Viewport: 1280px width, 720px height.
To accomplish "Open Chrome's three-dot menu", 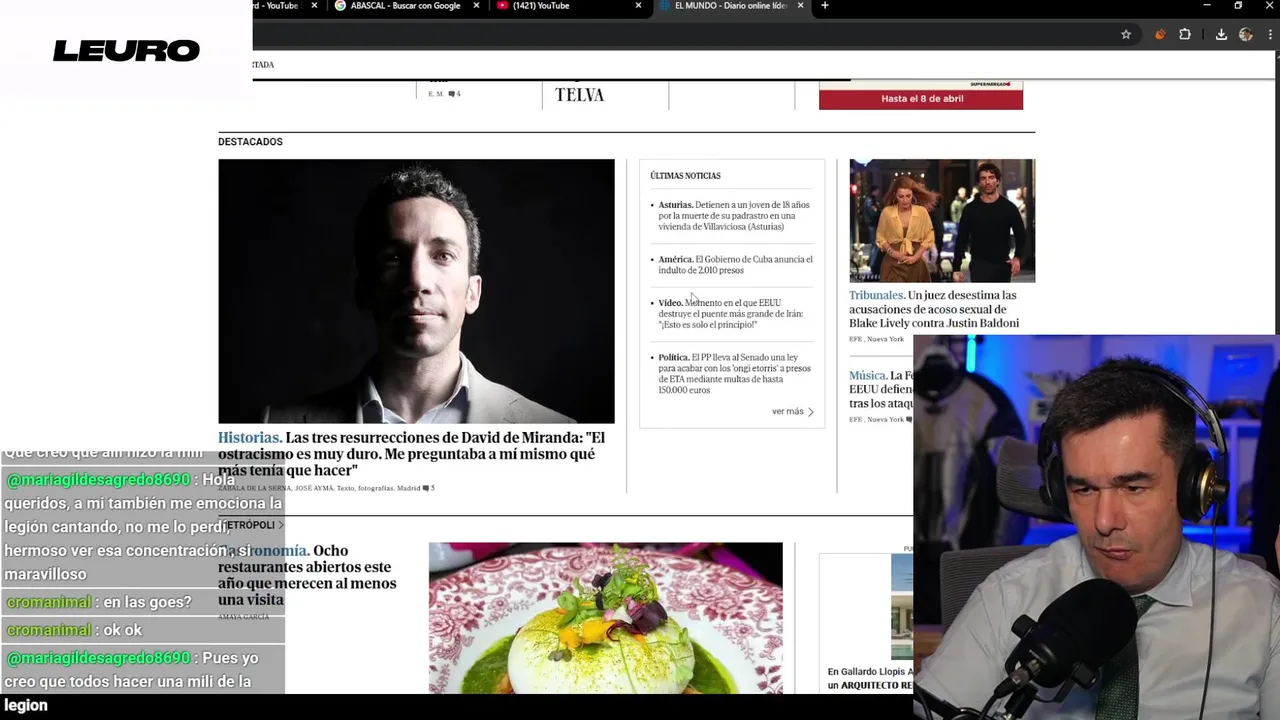I will coord(1272,34).
